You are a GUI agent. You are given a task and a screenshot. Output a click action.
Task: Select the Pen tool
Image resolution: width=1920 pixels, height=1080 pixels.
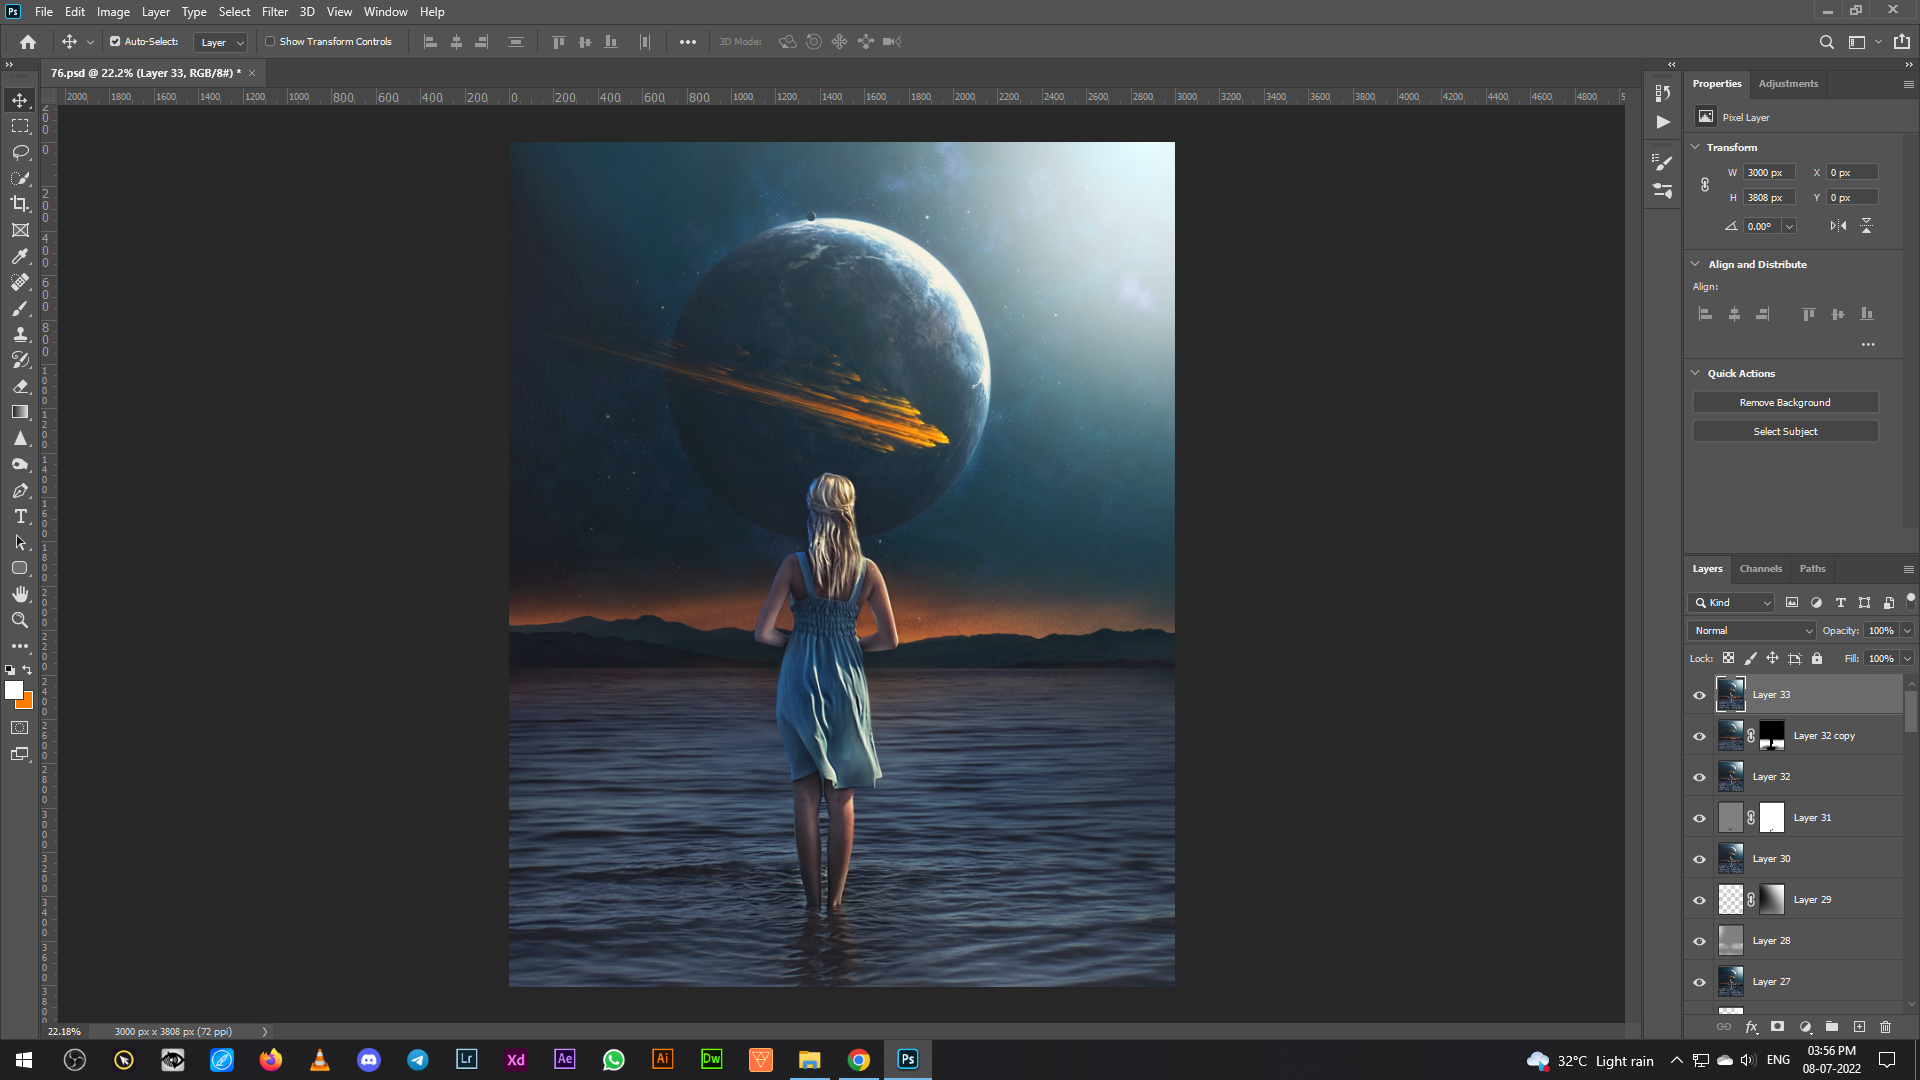[x=20, y=490]
